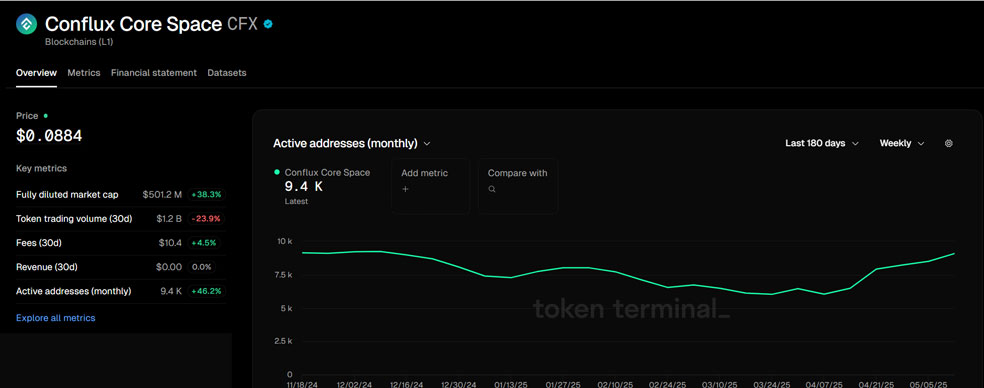984x388 pixels.
Task: Click the search icon under Compare with
Action: tap(492, 189)
